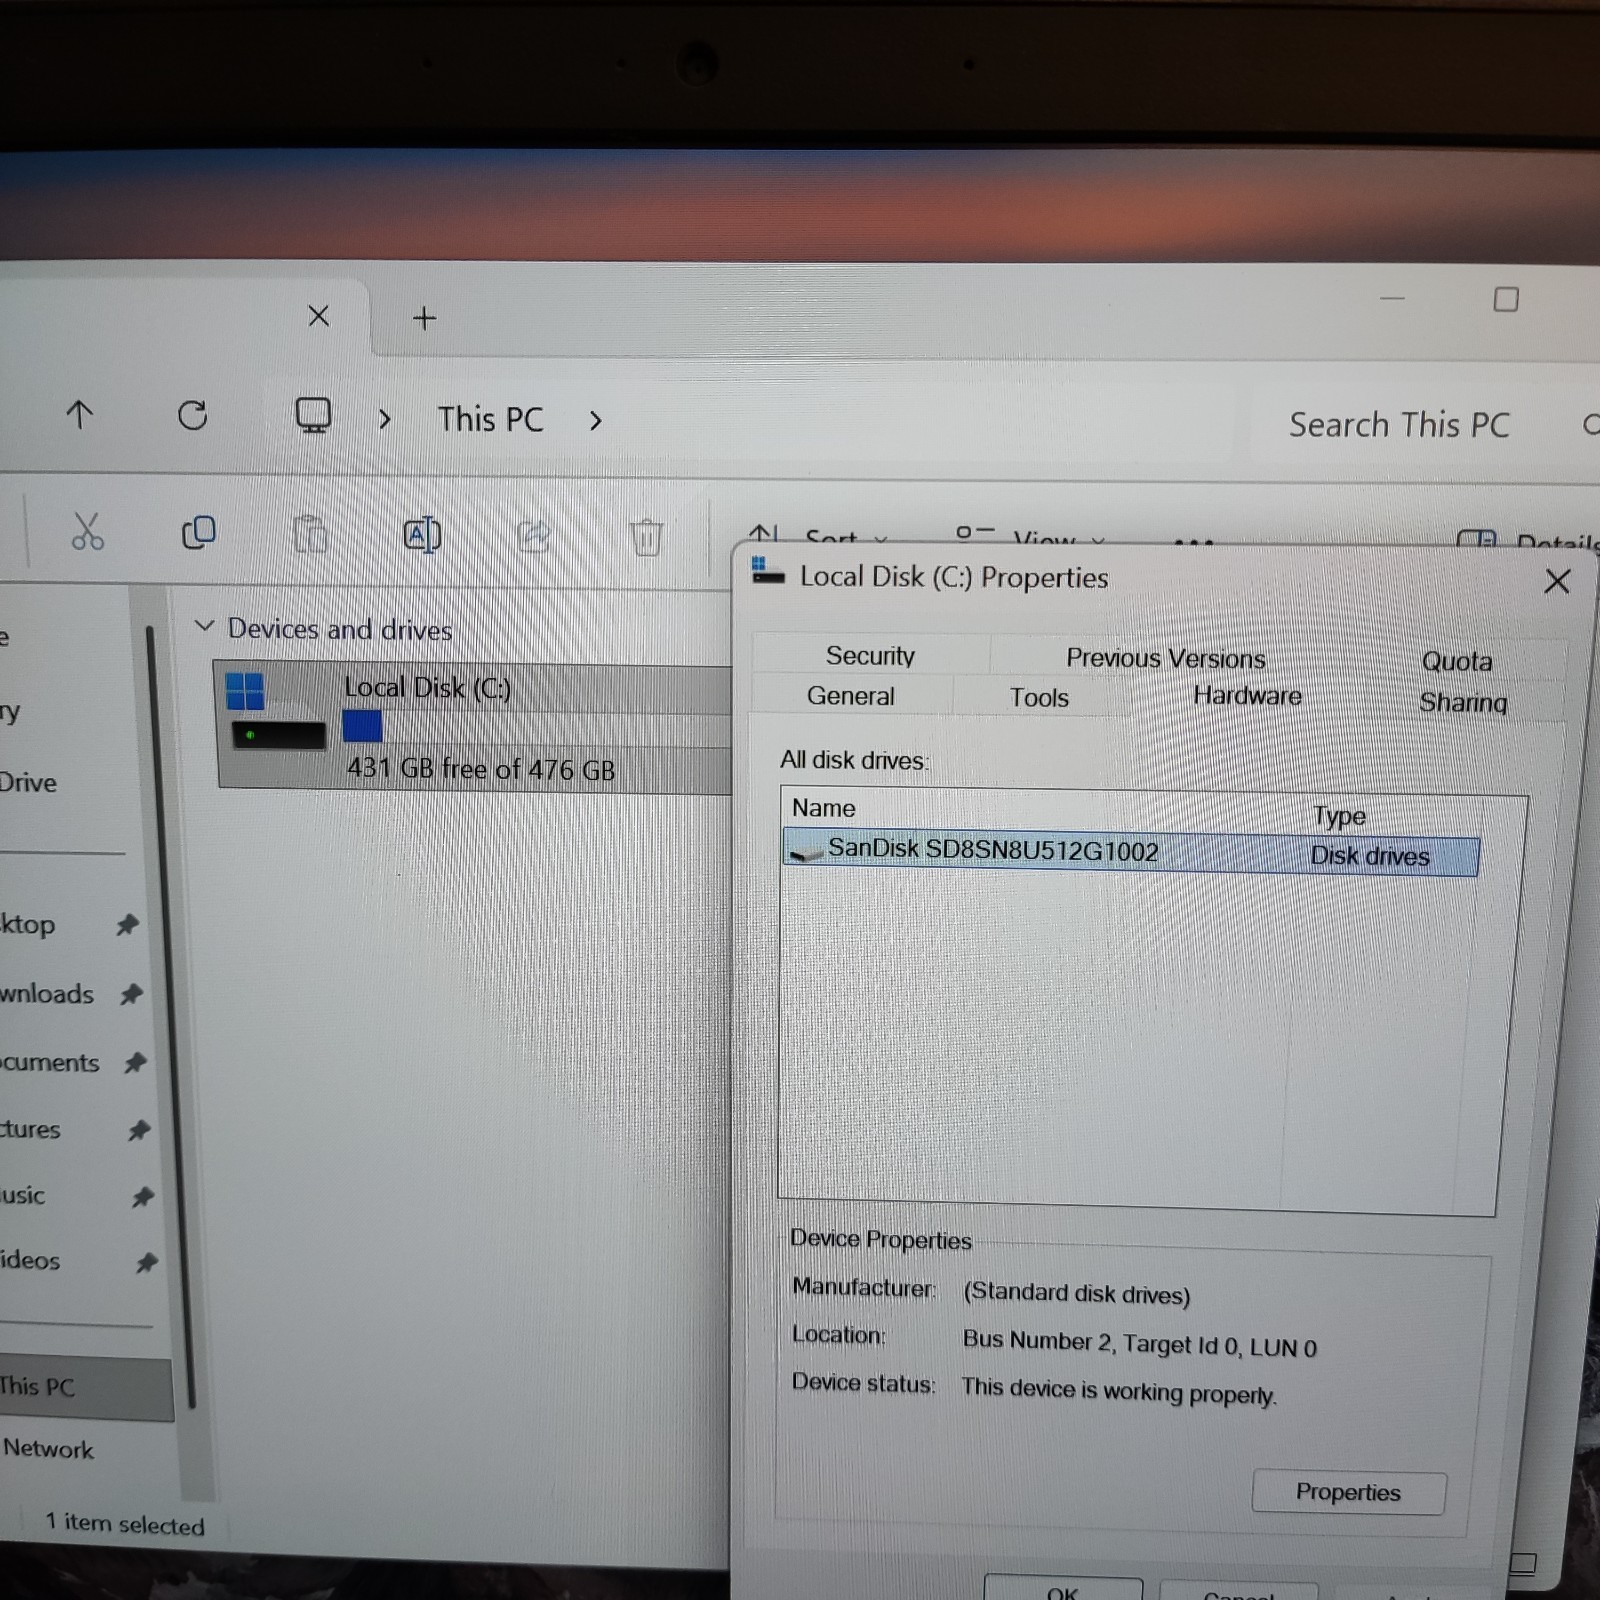Open Videos in navigation pane
Viewport: 1600px width, 1600px height.
tap(30, 1260)
